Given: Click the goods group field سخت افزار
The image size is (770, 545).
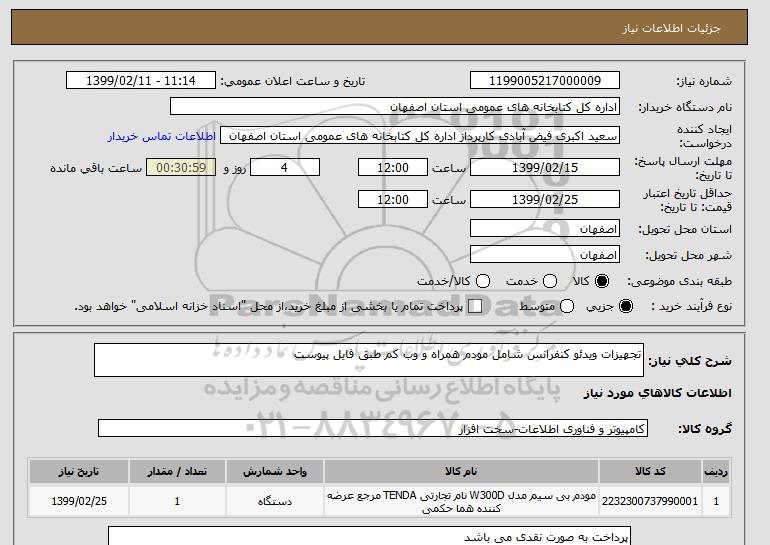Looking at the screenshot, I should [x=373, y=428].
